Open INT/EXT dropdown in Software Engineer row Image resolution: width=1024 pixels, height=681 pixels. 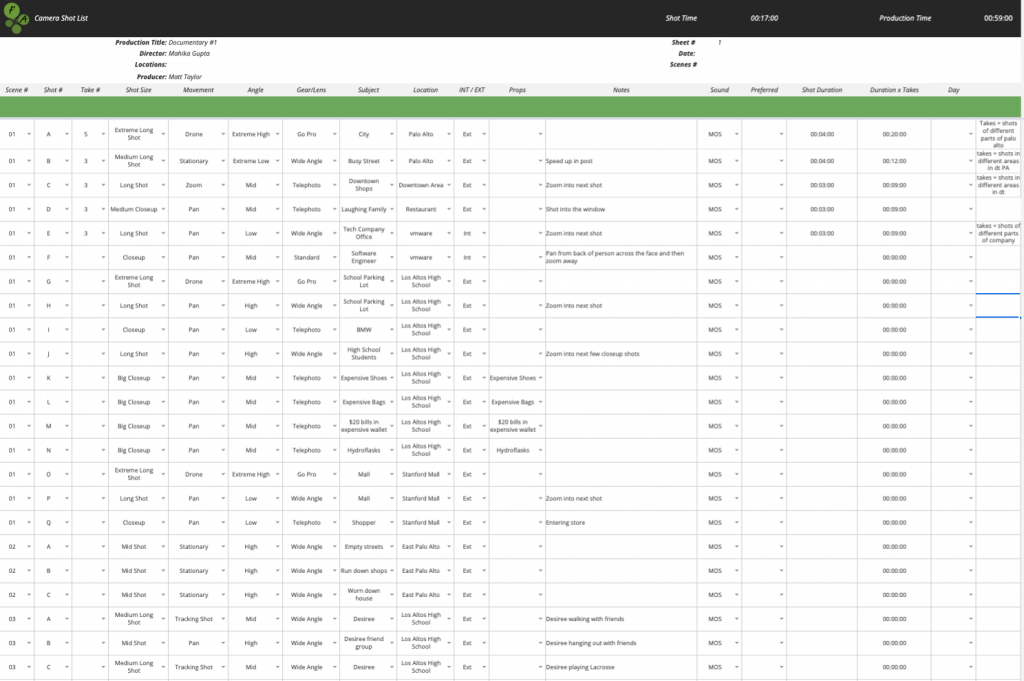pos(482,257)
